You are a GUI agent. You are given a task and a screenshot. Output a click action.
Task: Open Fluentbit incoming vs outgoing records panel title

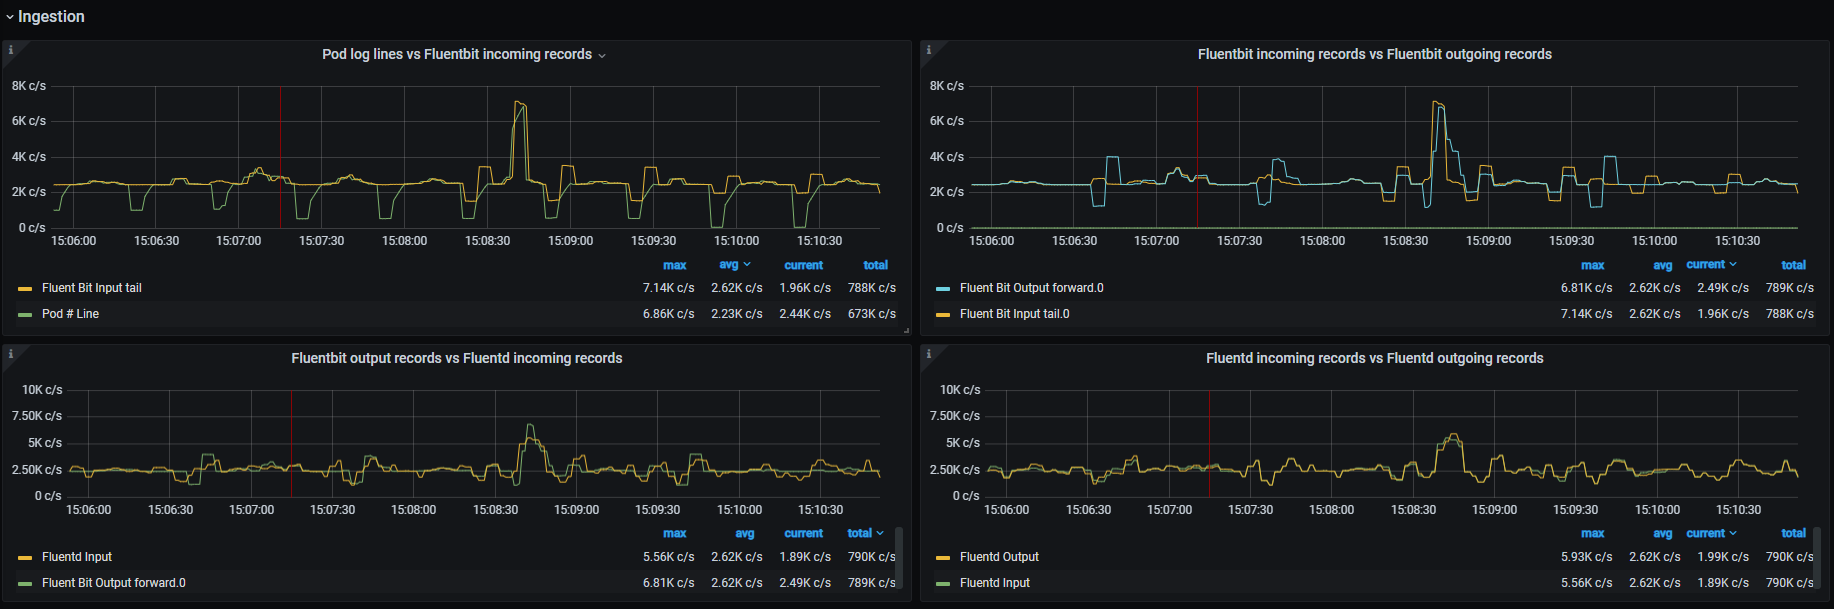[x=1375, y=54]
